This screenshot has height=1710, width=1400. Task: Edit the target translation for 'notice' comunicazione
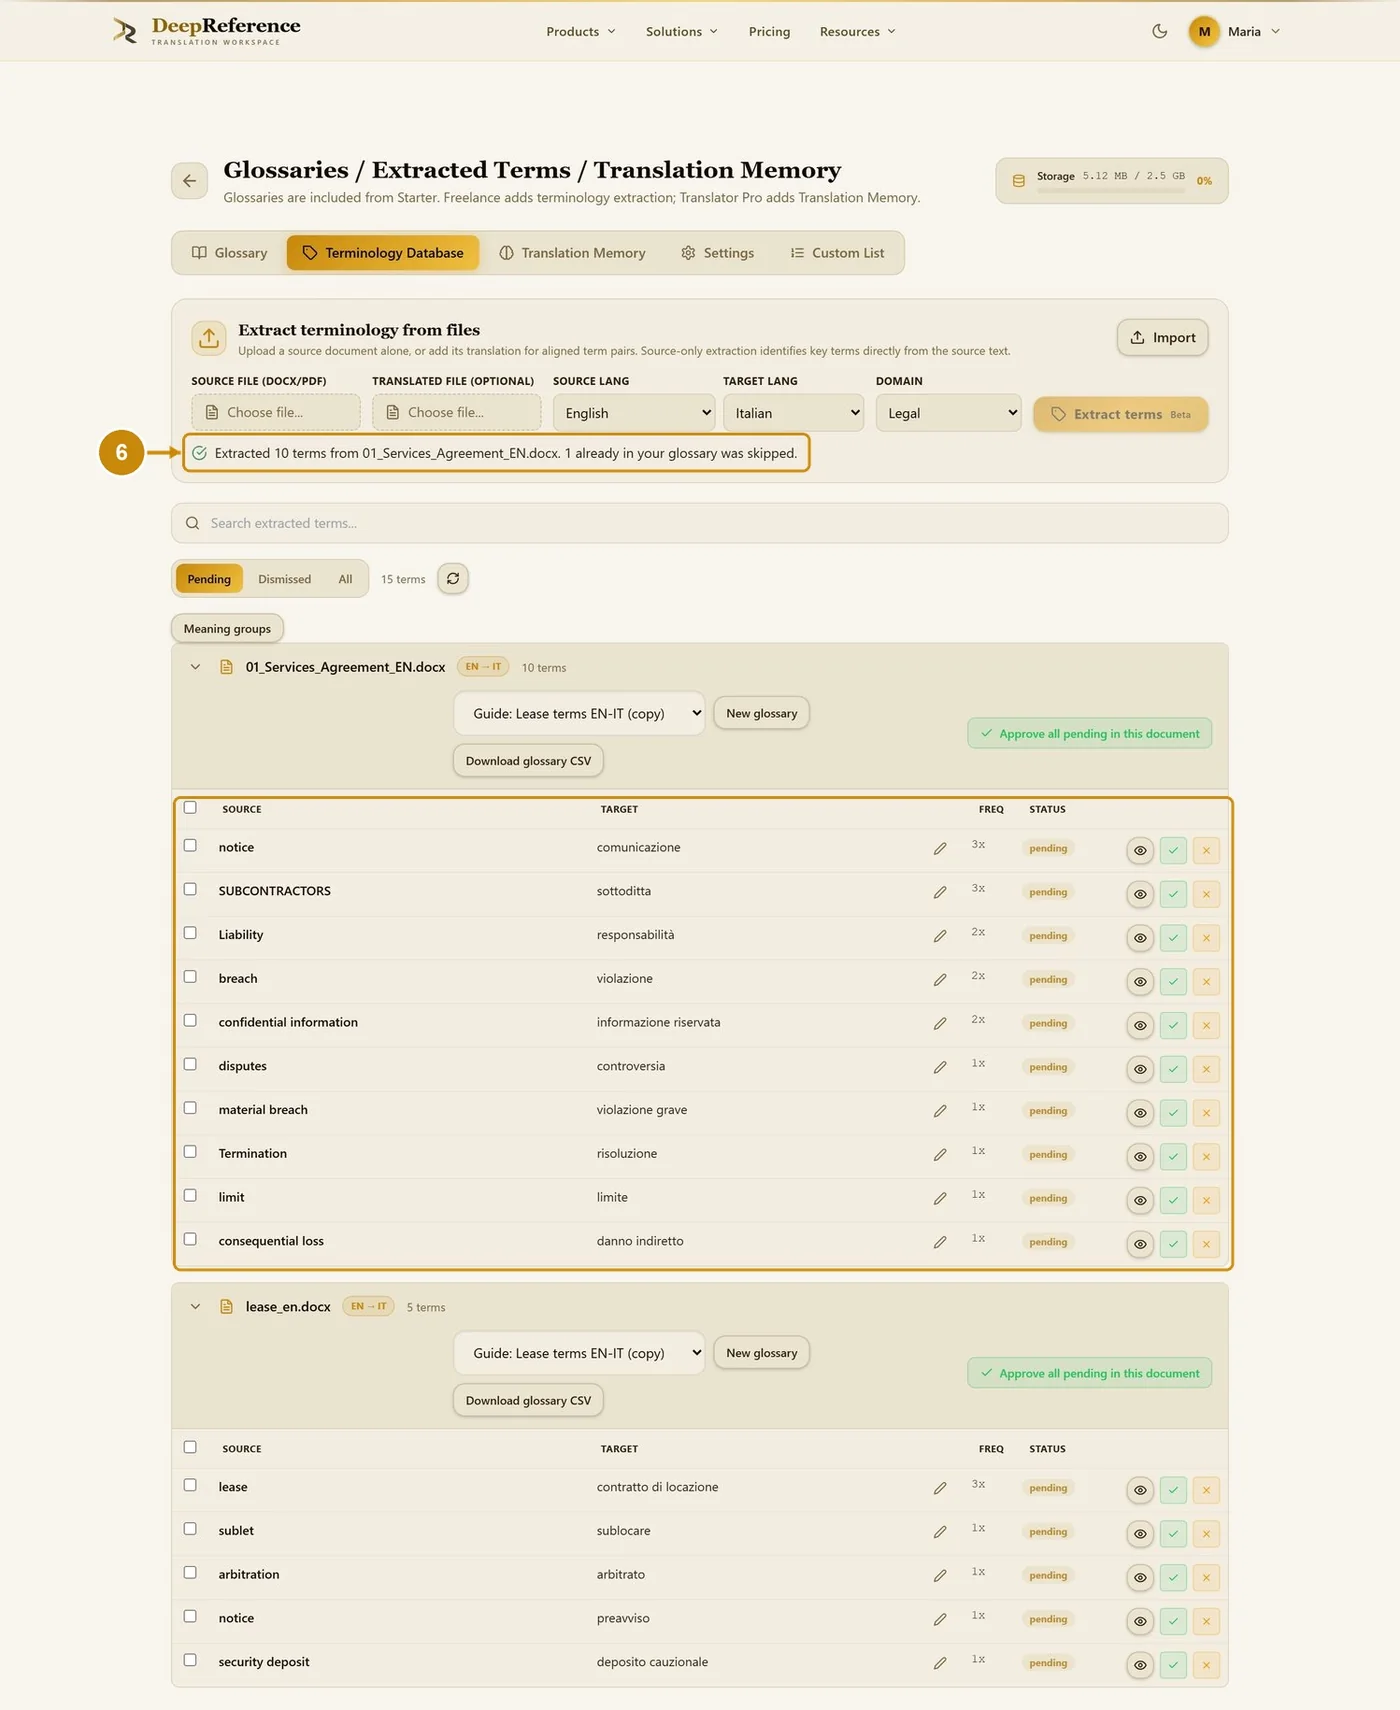point(940,849)
